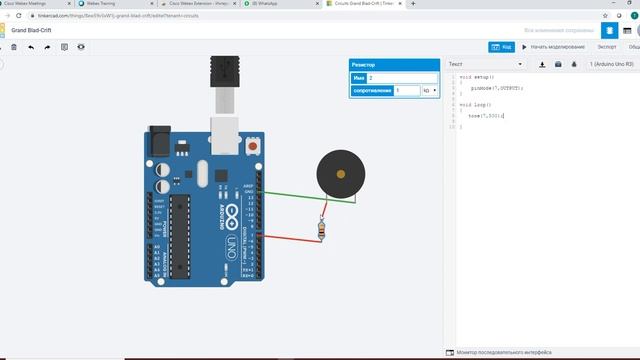640x360 pixels.
Task: Open the code mode Text dropdown
Action: (x=485, y=64)
